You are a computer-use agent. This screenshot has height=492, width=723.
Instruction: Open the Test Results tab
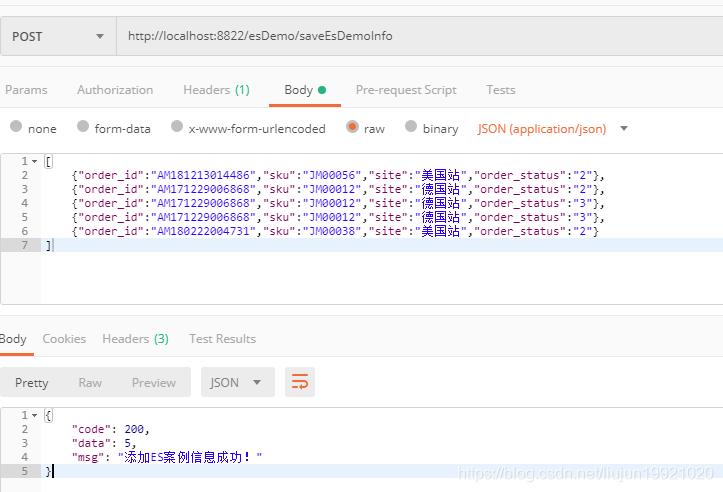point(222,339)
